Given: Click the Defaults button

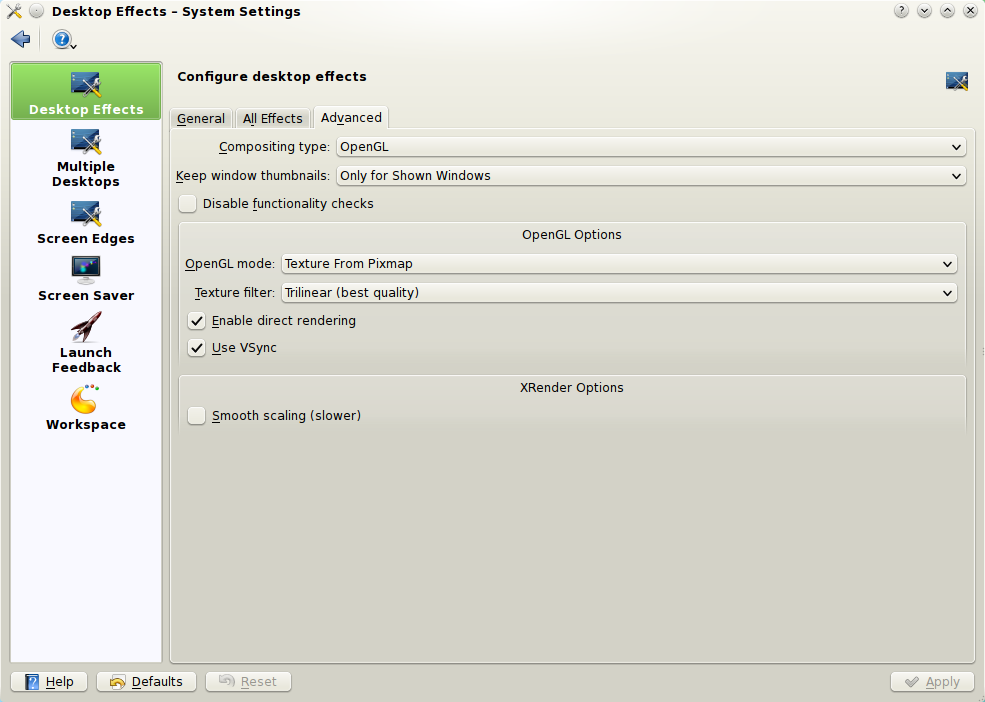Looking at the screenshot, I should pyautogui.click(x=146, y=682).
